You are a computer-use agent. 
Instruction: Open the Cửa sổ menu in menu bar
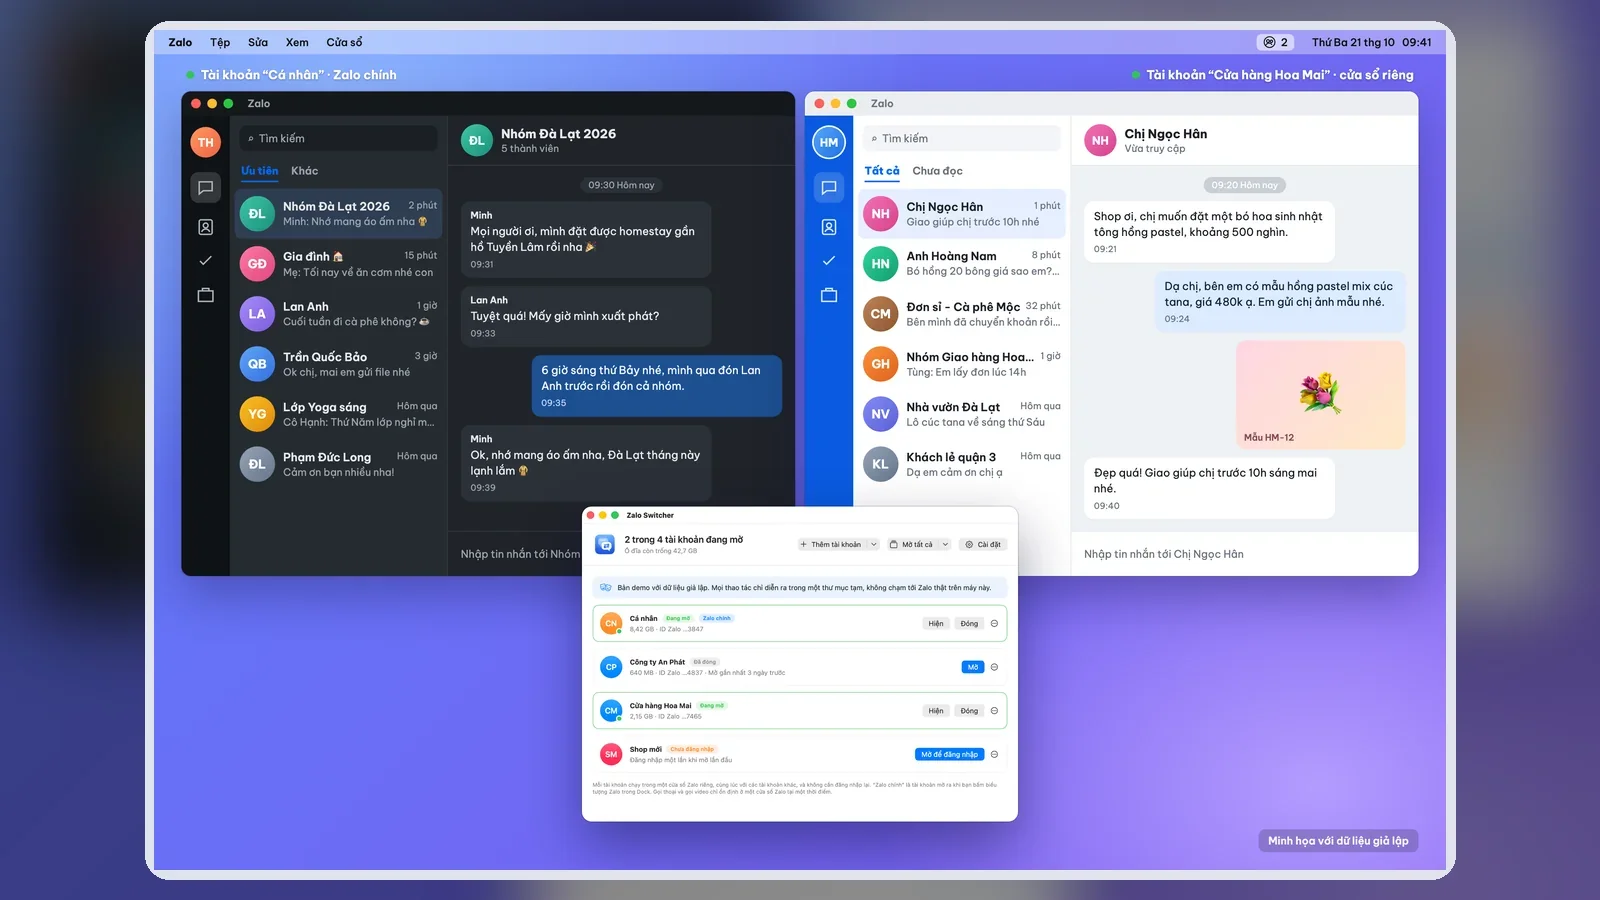click(344, 42)
